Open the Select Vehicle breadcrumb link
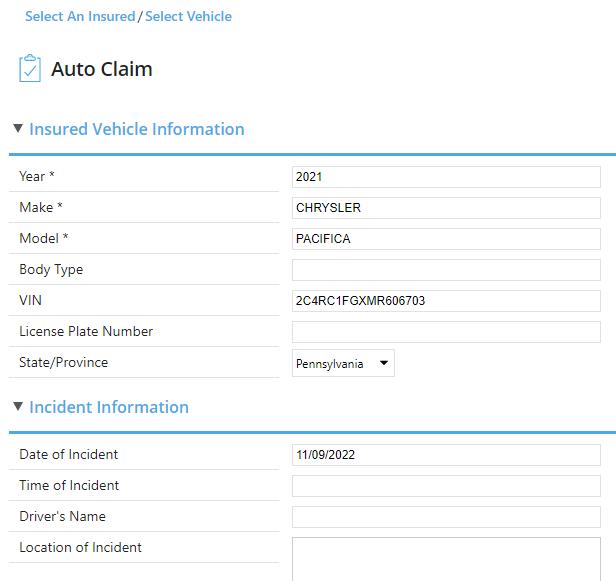Screen dimensions: 616x581 pos(188,17)
